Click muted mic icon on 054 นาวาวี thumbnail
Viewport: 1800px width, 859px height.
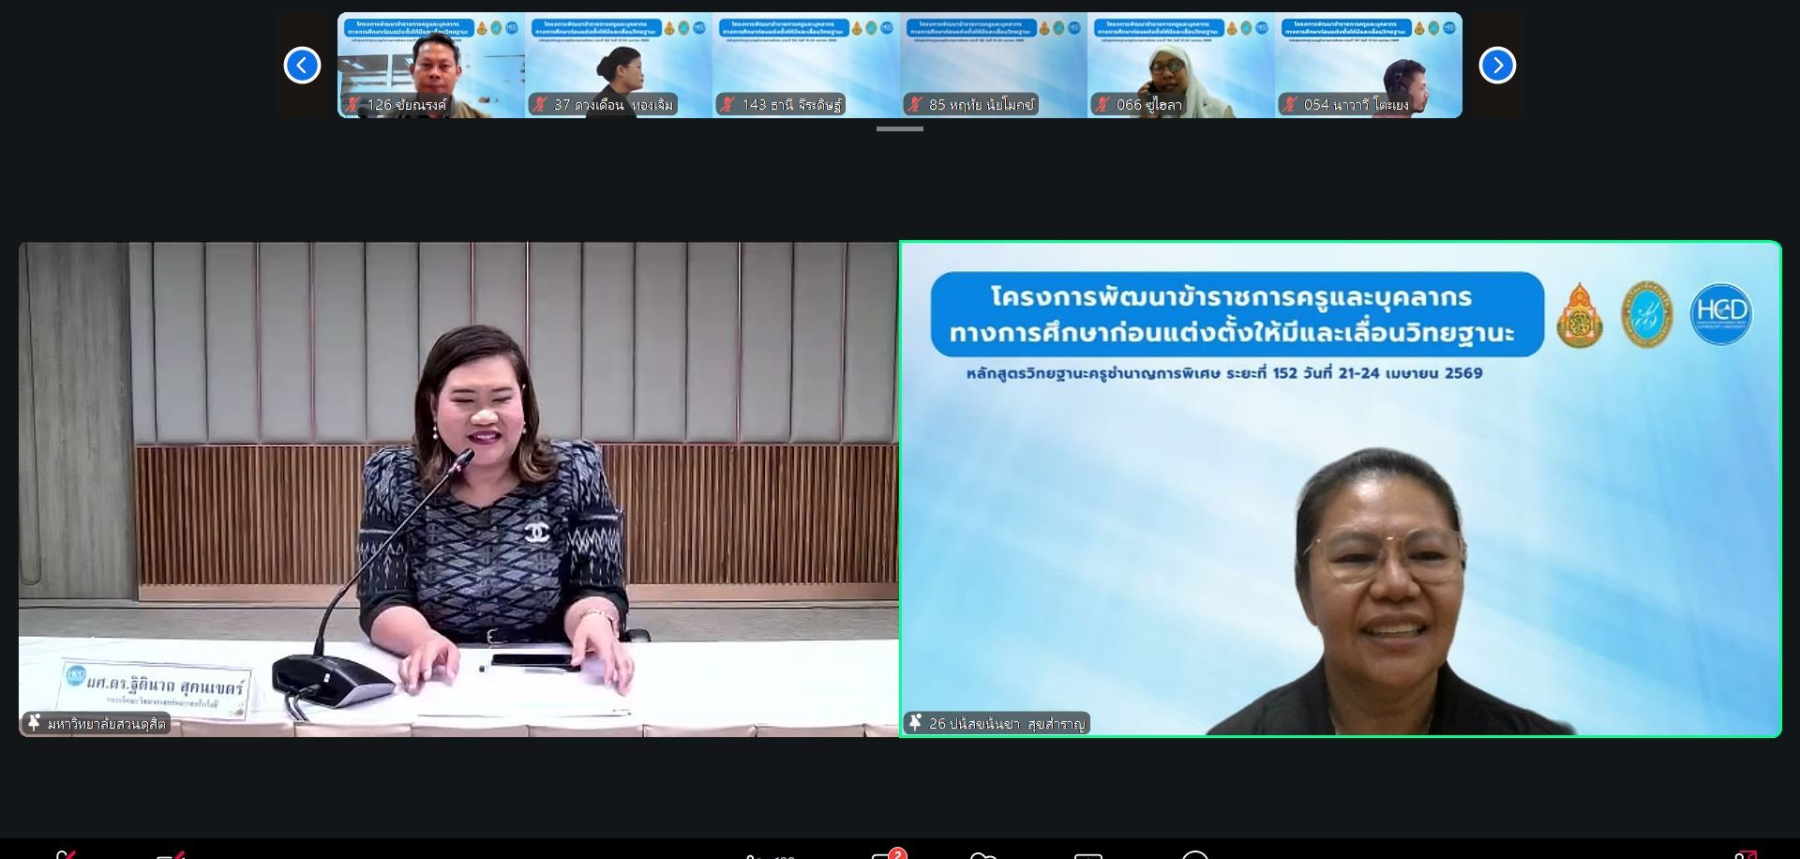coord(1290,104)
